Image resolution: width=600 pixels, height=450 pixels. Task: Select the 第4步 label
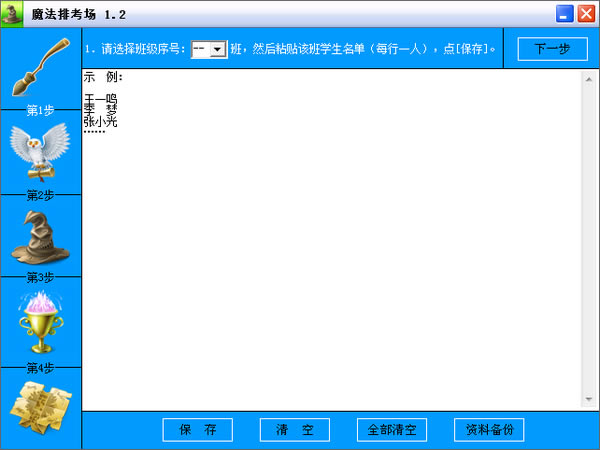point(40,367)
